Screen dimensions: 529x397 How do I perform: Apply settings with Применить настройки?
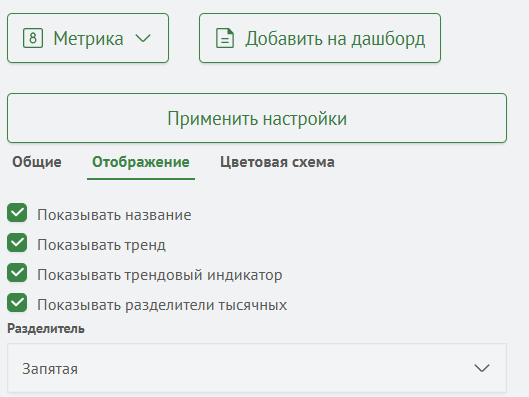(x=257, y=118)
